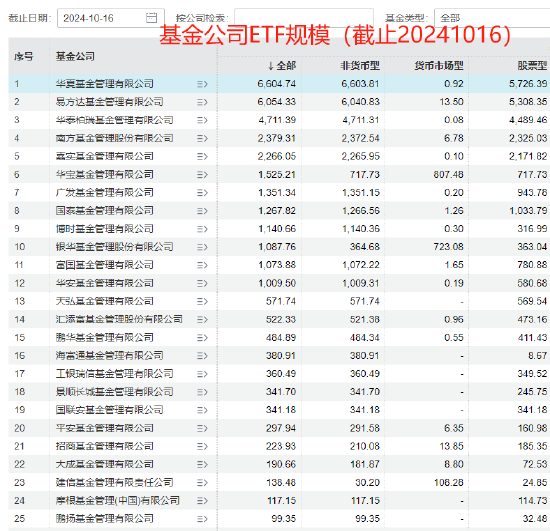This screenshot has height=531, width=550.
Task: Select company name 银华基金管理股份有限公司
Action: [114, 247]
